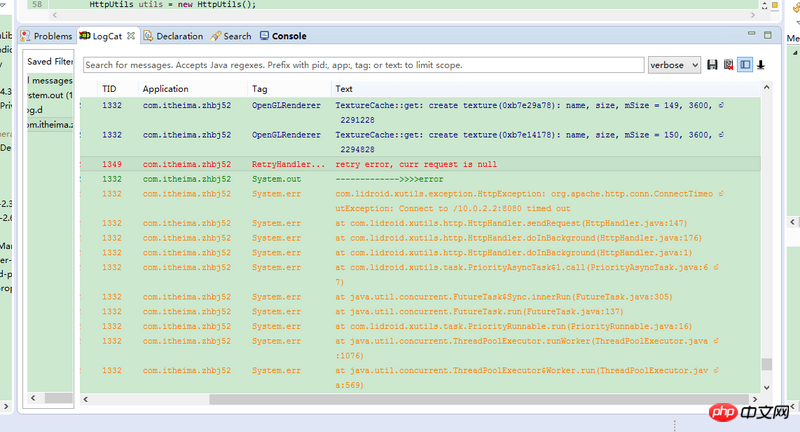Toggle scroll lock in LogCat
800x432 pixels.
tap(761, 65)
